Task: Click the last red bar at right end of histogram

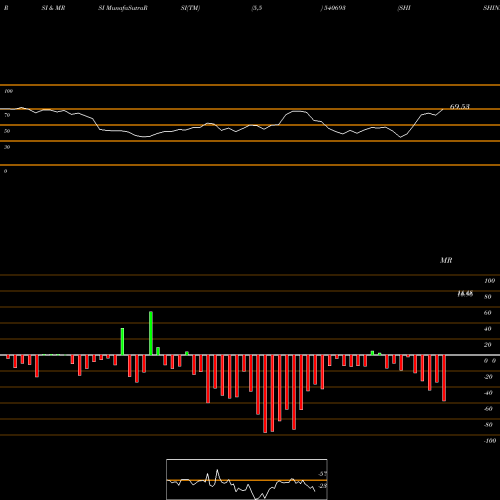Action: click(444, 378)
